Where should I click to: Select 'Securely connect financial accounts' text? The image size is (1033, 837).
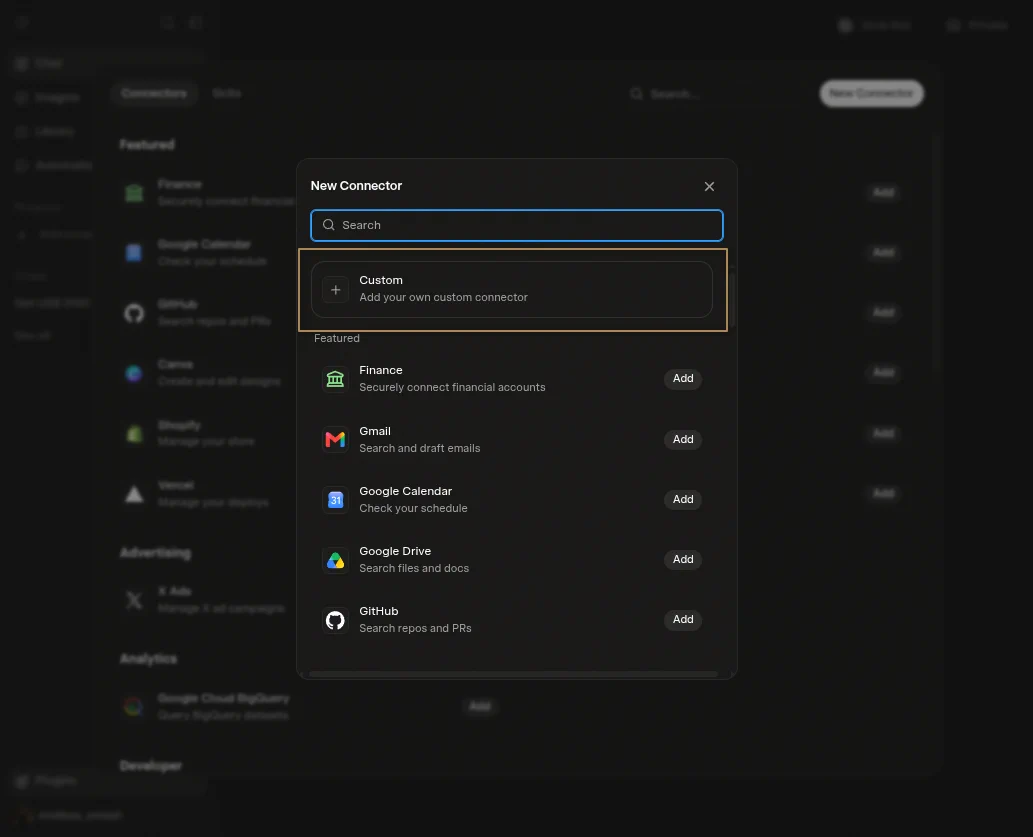click(x=452, y=388)
